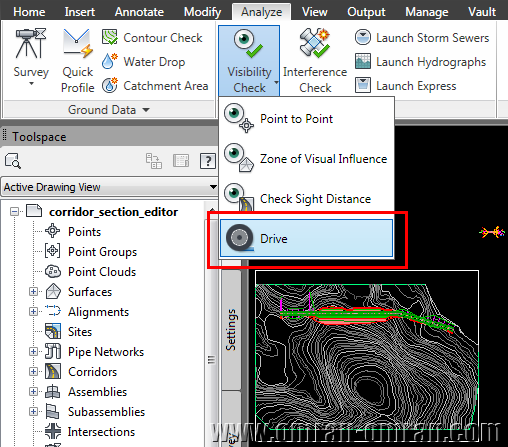The image size is (508, 447).
Task: Select Points in the Prospector tree
Action: click(84, 232)
